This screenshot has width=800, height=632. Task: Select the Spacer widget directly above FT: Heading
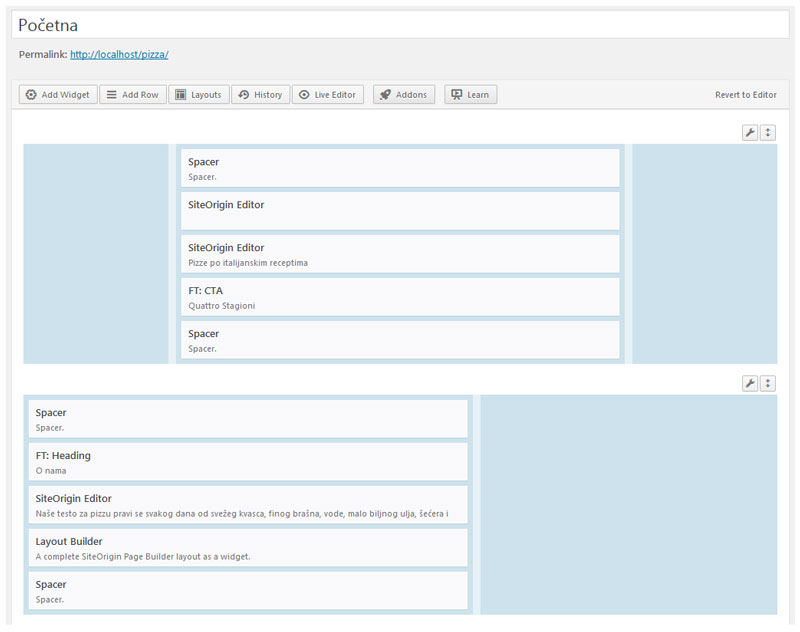tap(248, 419)
